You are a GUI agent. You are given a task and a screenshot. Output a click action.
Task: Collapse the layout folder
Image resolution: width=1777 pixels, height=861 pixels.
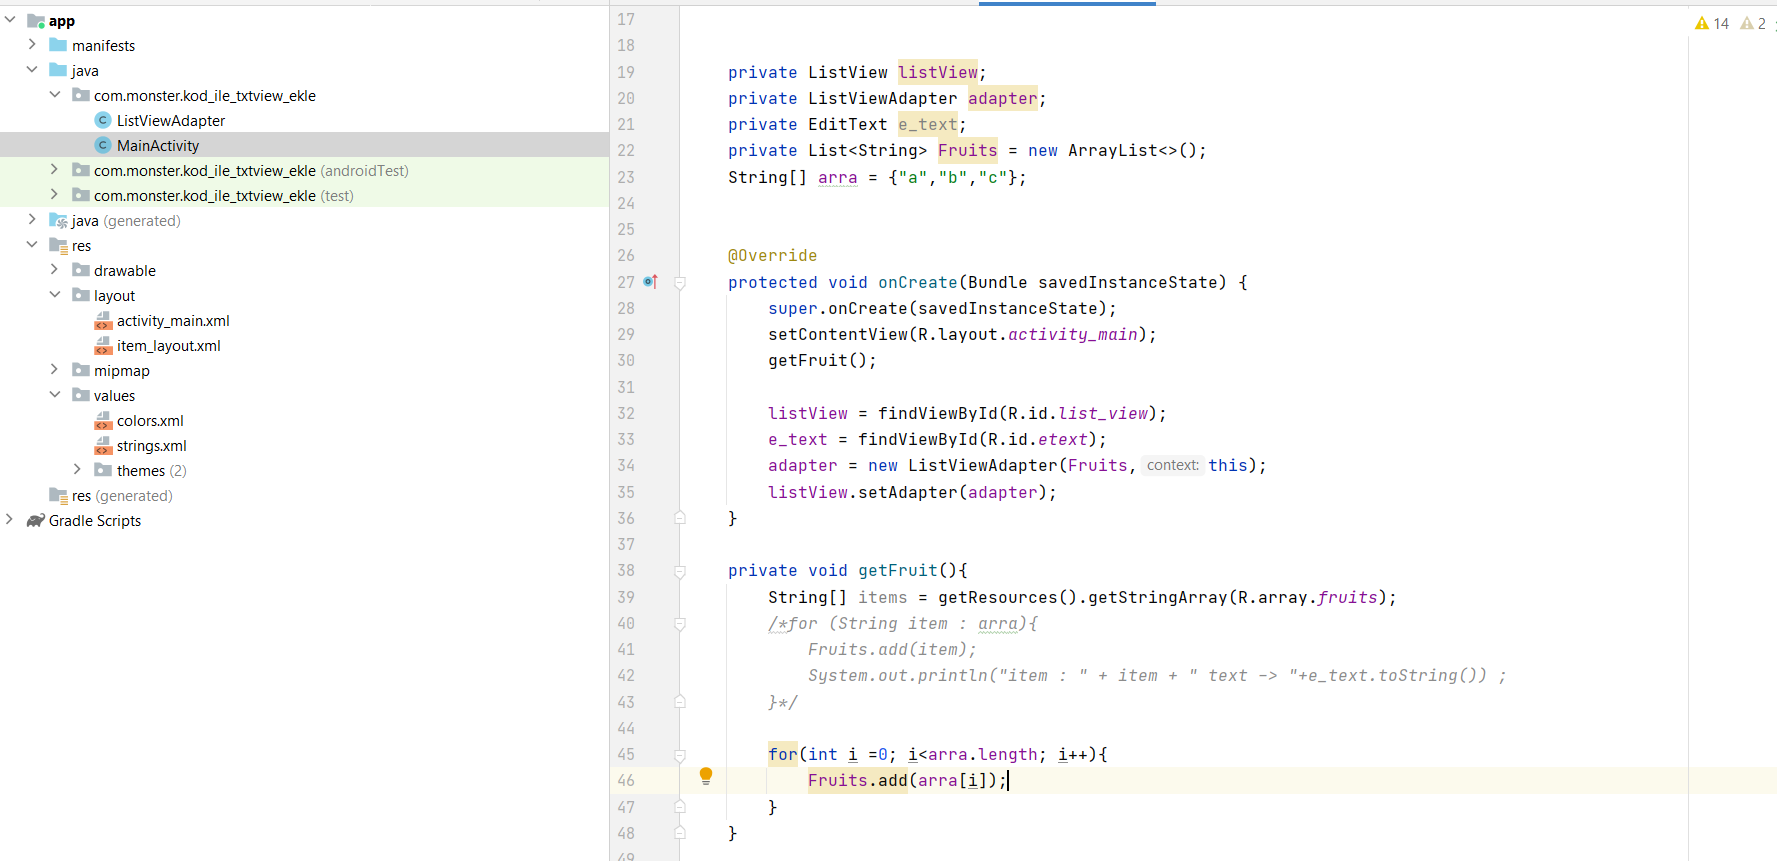54,294
